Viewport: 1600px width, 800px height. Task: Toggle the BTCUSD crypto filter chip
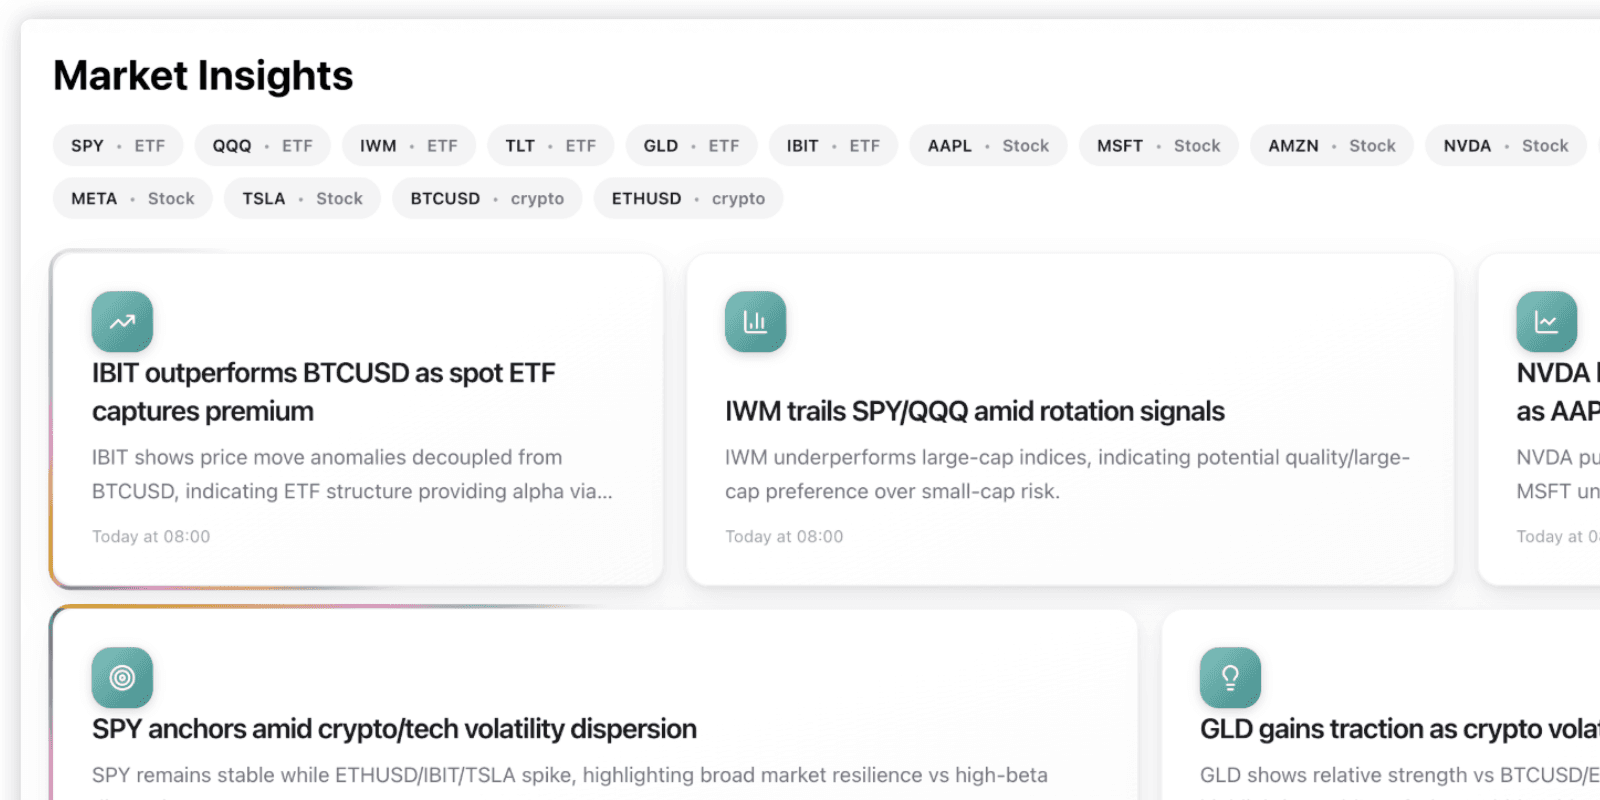click(487, 198)
